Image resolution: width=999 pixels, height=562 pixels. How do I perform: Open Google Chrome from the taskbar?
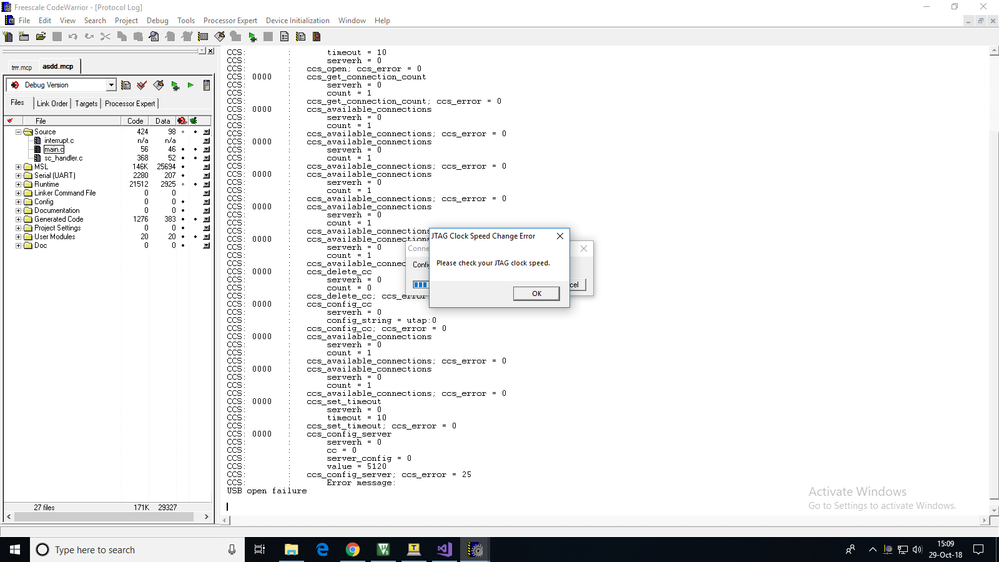352,549
